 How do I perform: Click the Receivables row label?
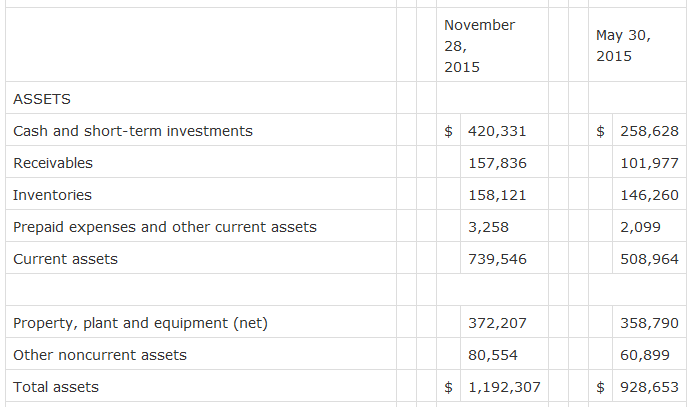coord(53,163)
